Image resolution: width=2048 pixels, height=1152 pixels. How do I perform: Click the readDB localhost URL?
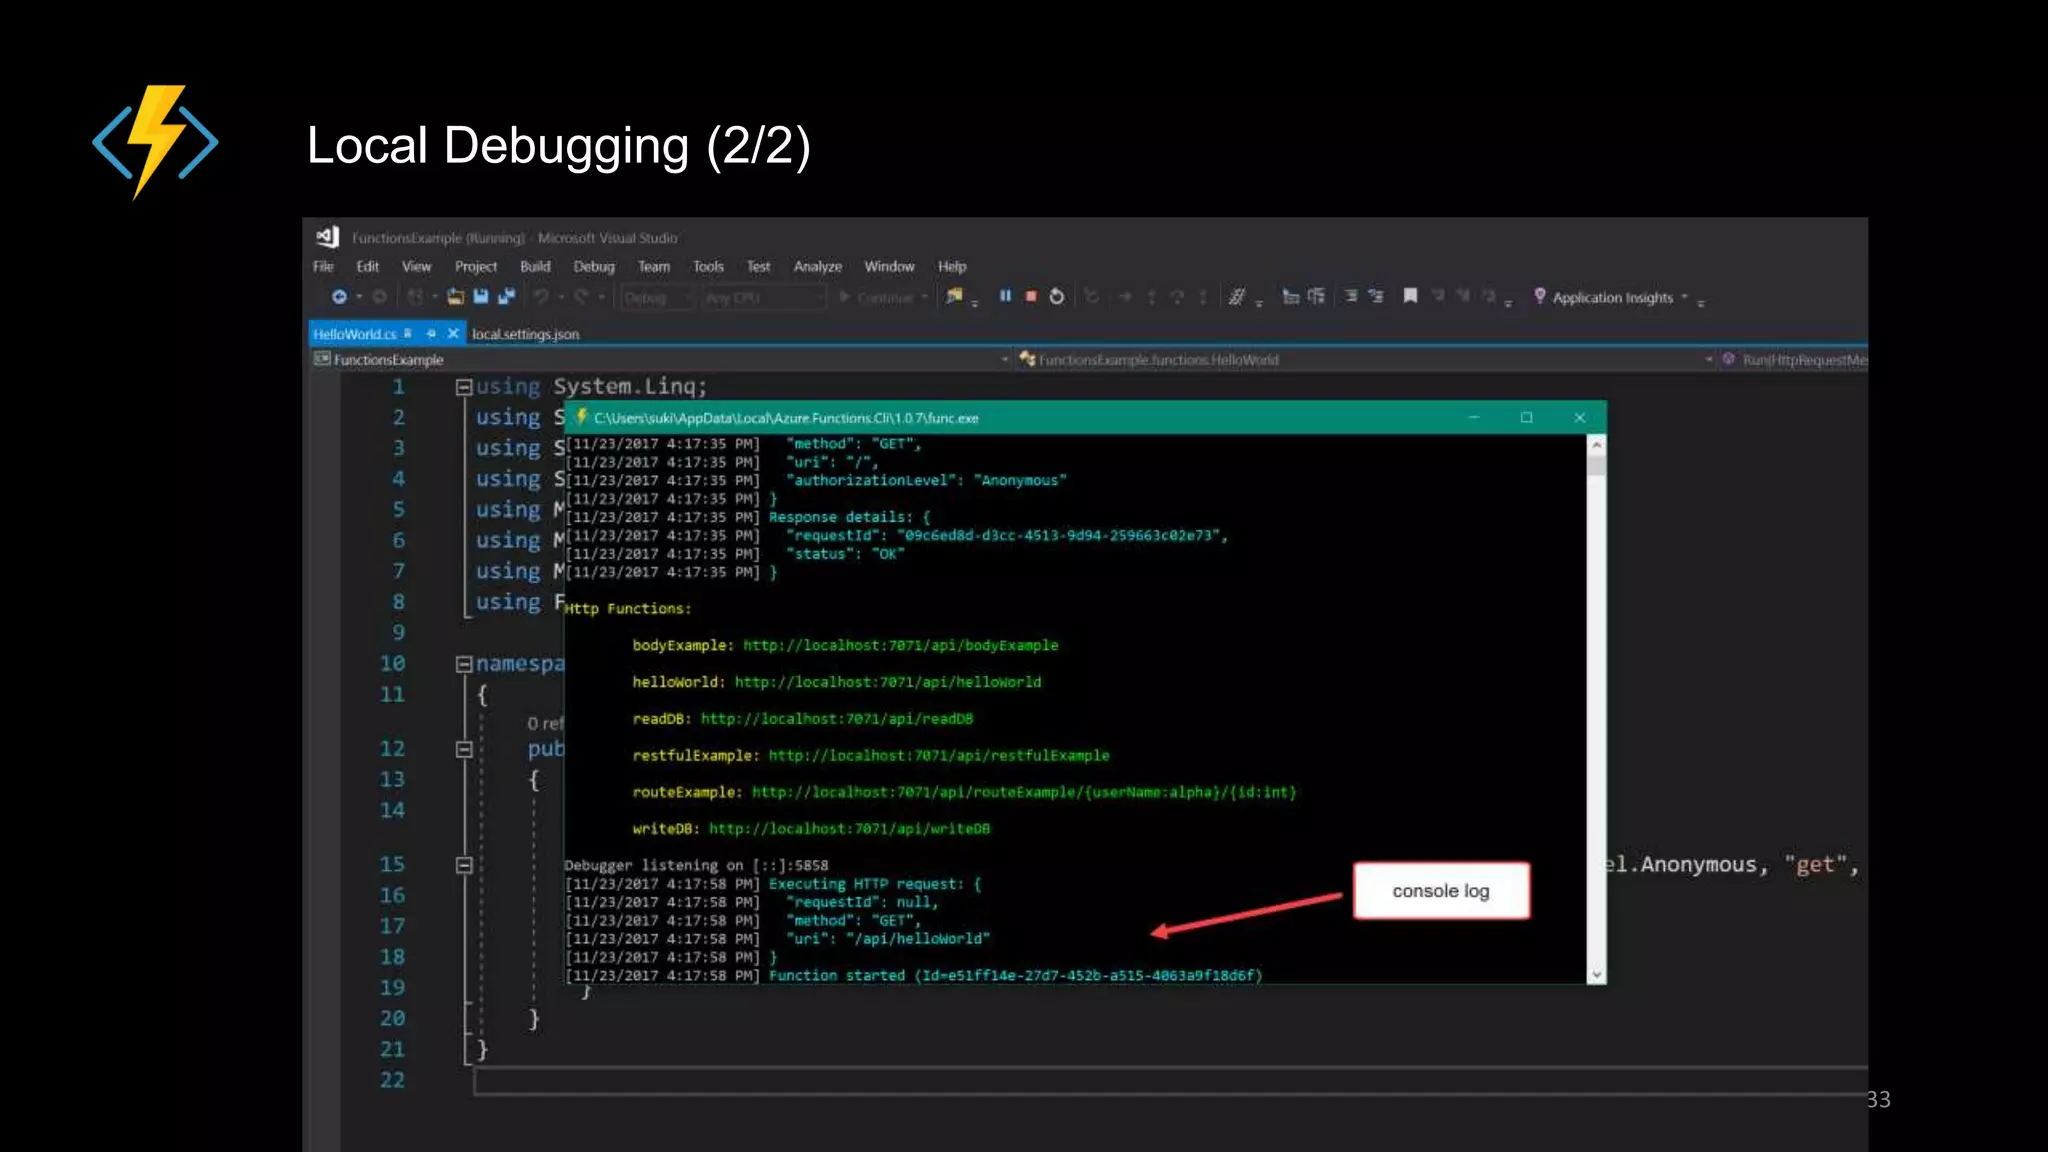(x=837, y=719)
